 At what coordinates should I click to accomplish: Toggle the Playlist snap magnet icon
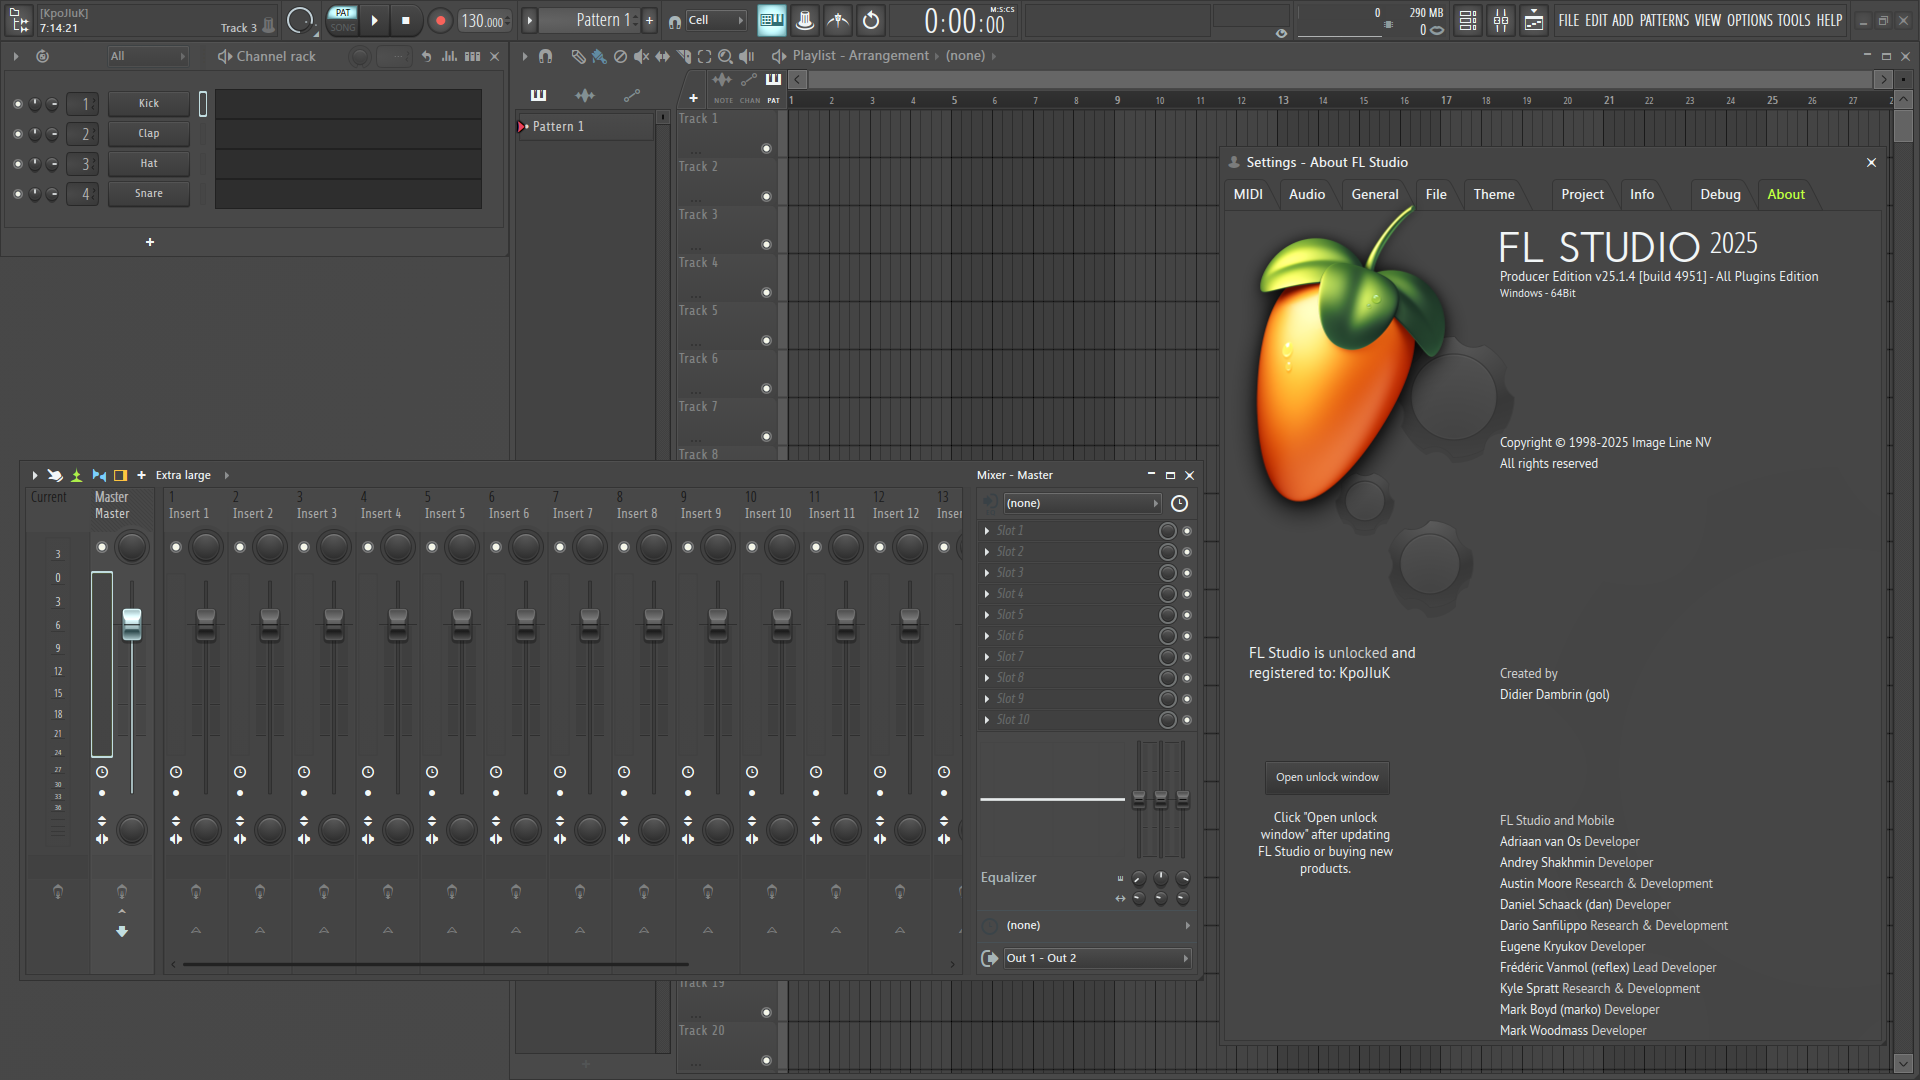click(x=545, y=56)
